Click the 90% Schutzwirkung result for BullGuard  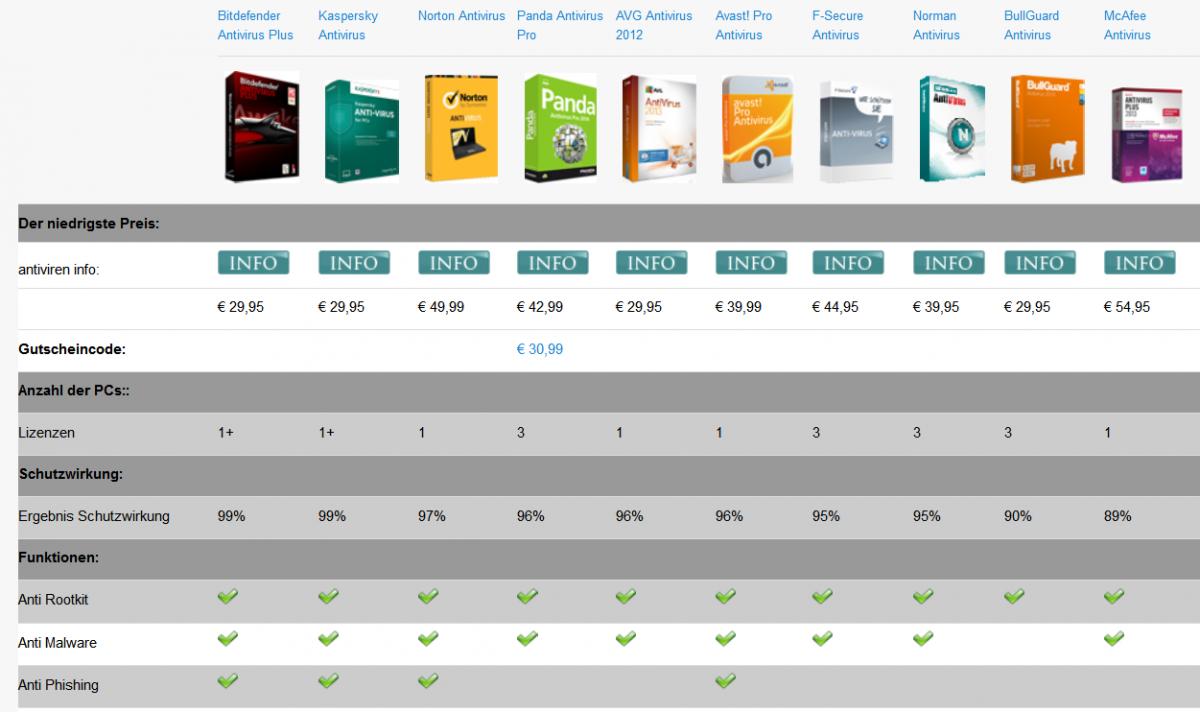[1018, 516]
